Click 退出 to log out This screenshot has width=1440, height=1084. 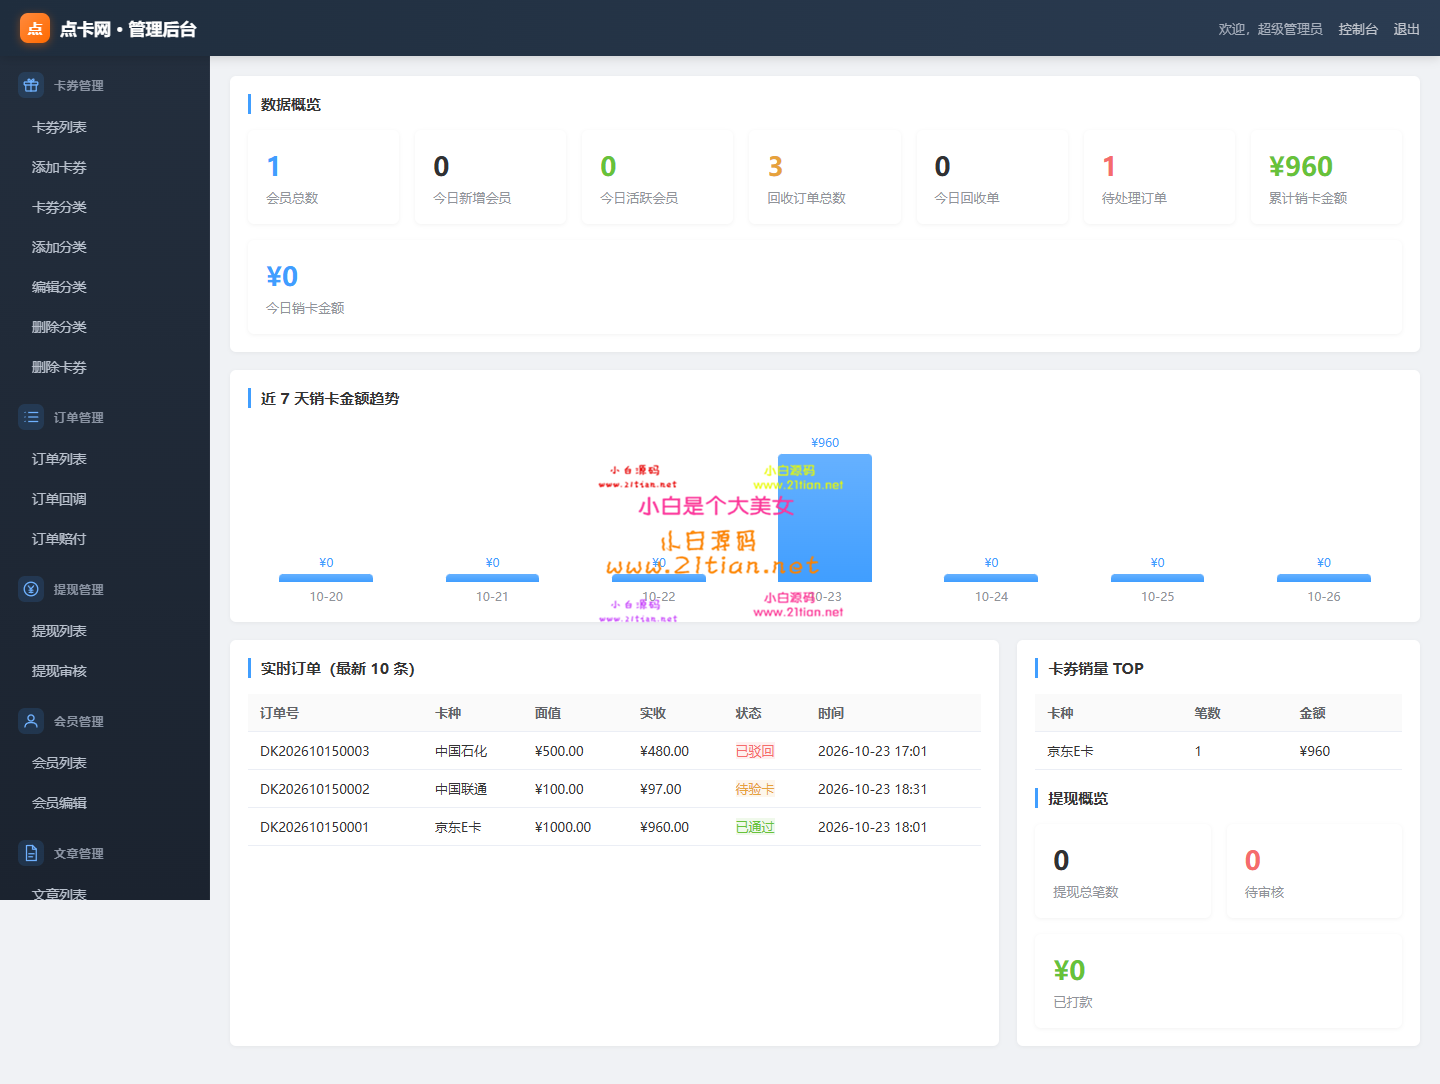[1407, 29]
